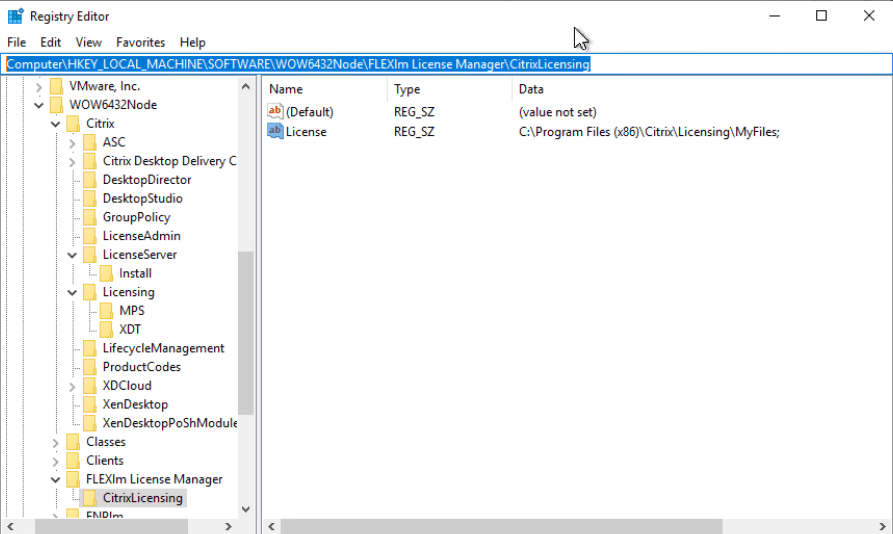Click the tree pane scroll down arrow

point(245,509)
